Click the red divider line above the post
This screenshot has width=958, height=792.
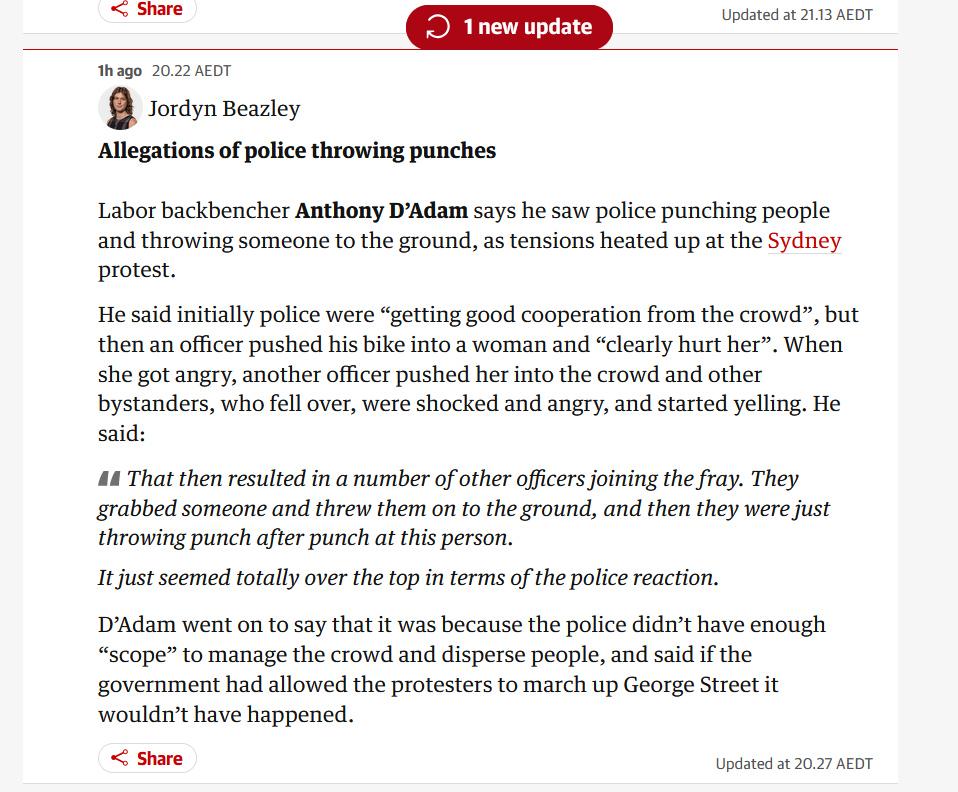(460, 49)
